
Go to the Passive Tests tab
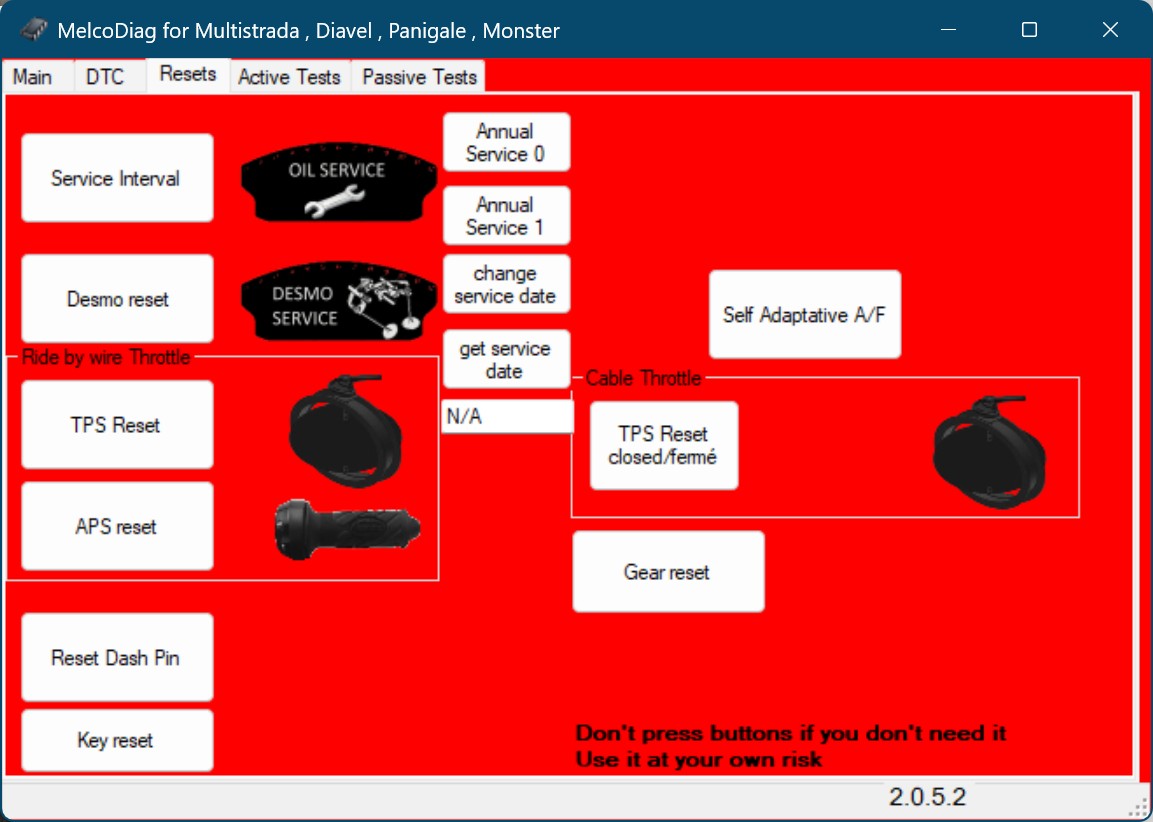(419, 76)
